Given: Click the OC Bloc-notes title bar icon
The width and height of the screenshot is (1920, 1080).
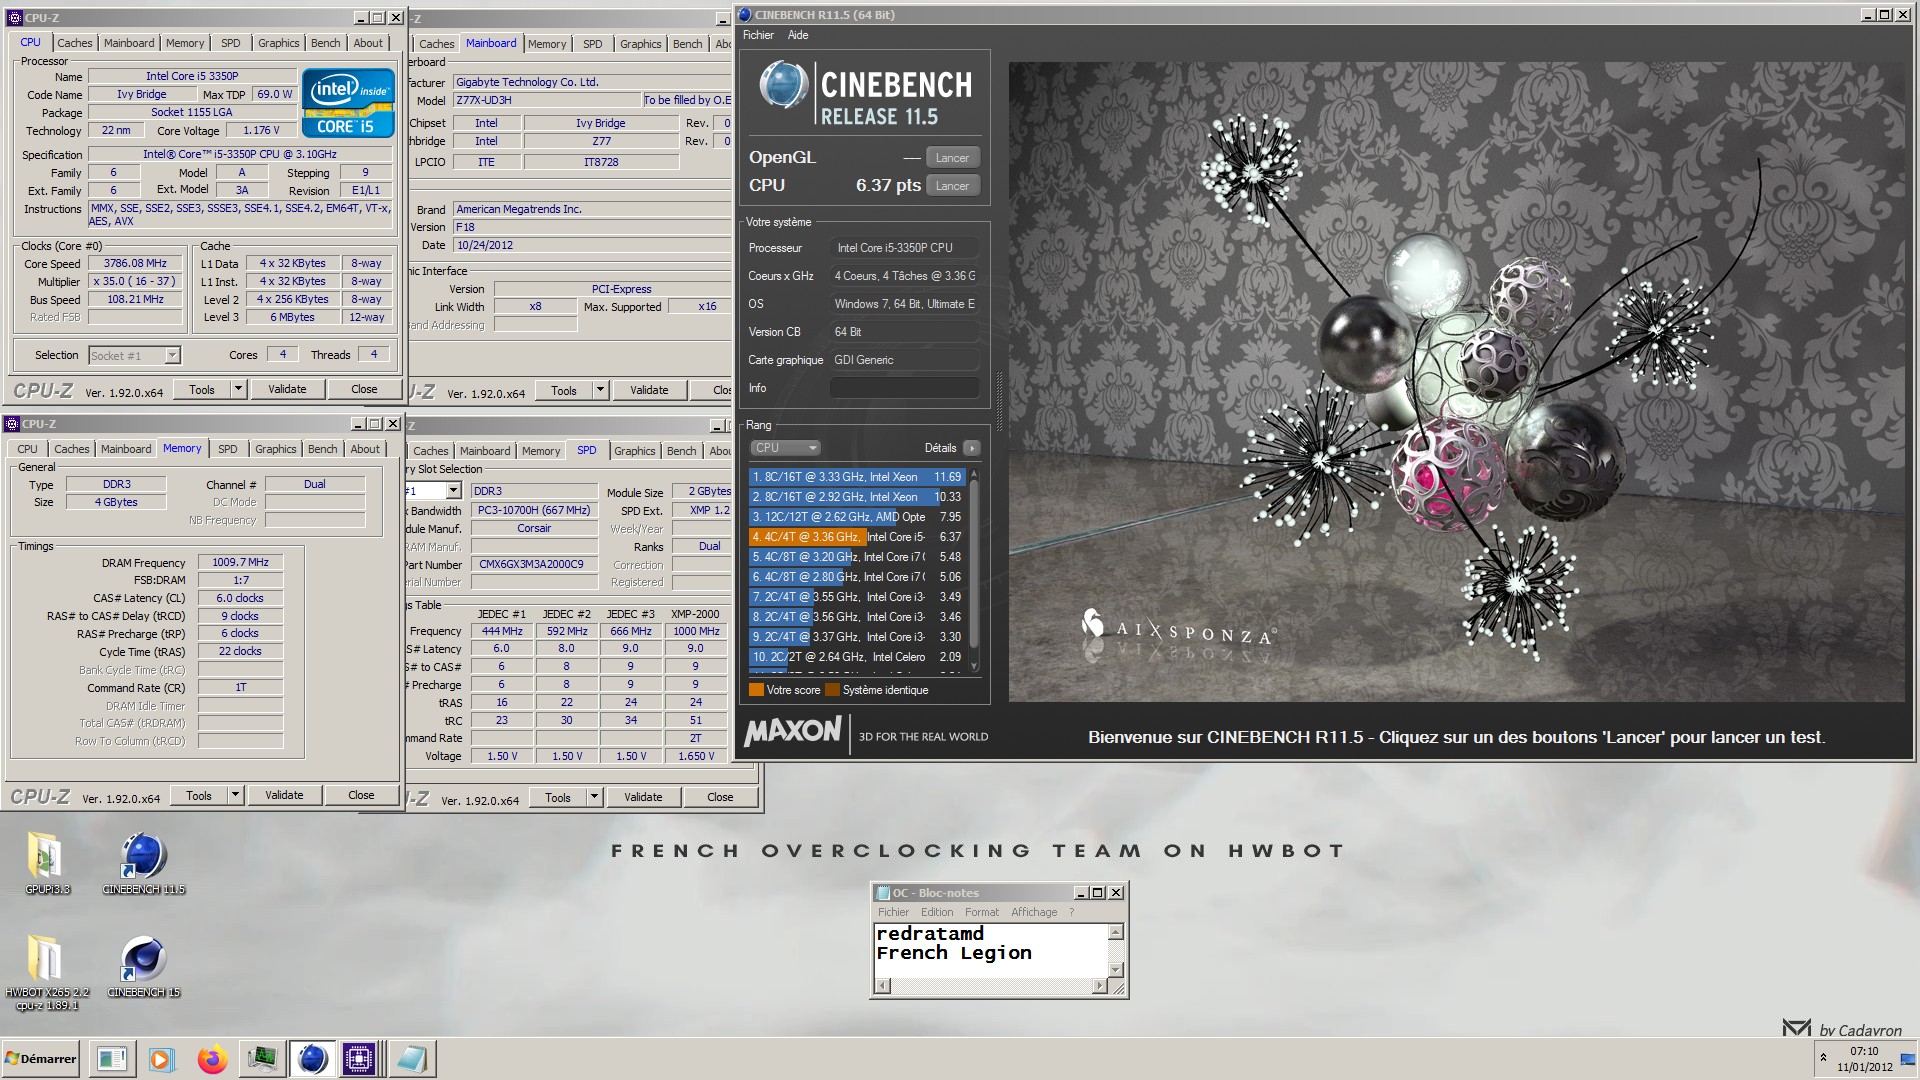Looking at the screenshot, I should [x=883, y=893].
